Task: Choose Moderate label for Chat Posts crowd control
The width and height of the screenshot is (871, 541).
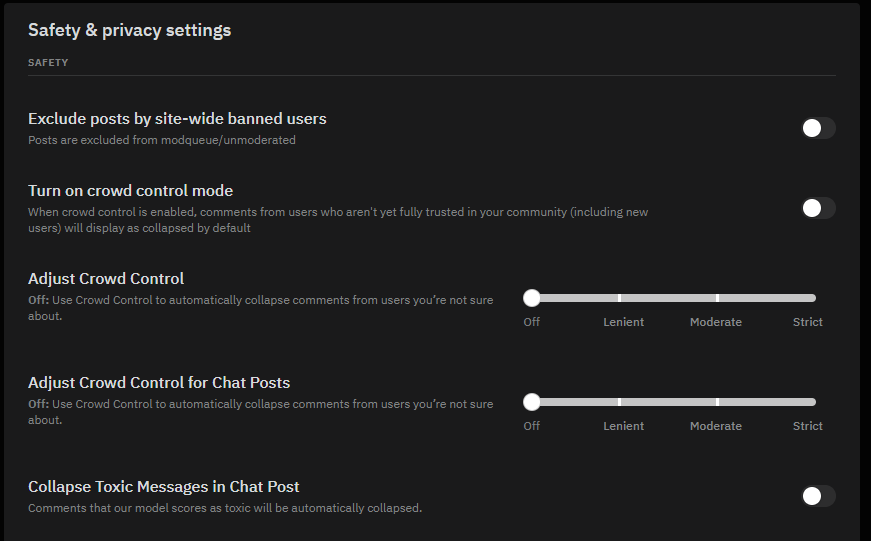Action: tap(716, 426)
